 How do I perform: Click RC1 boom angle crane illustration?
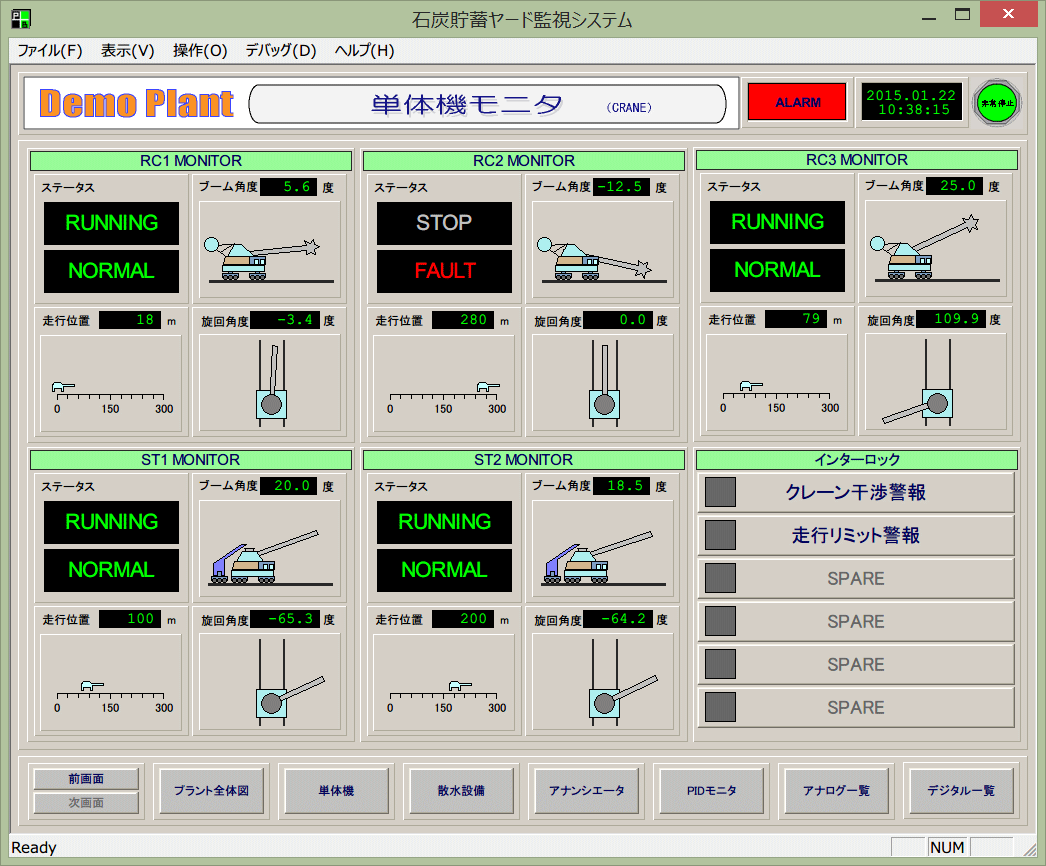point(270,250)
